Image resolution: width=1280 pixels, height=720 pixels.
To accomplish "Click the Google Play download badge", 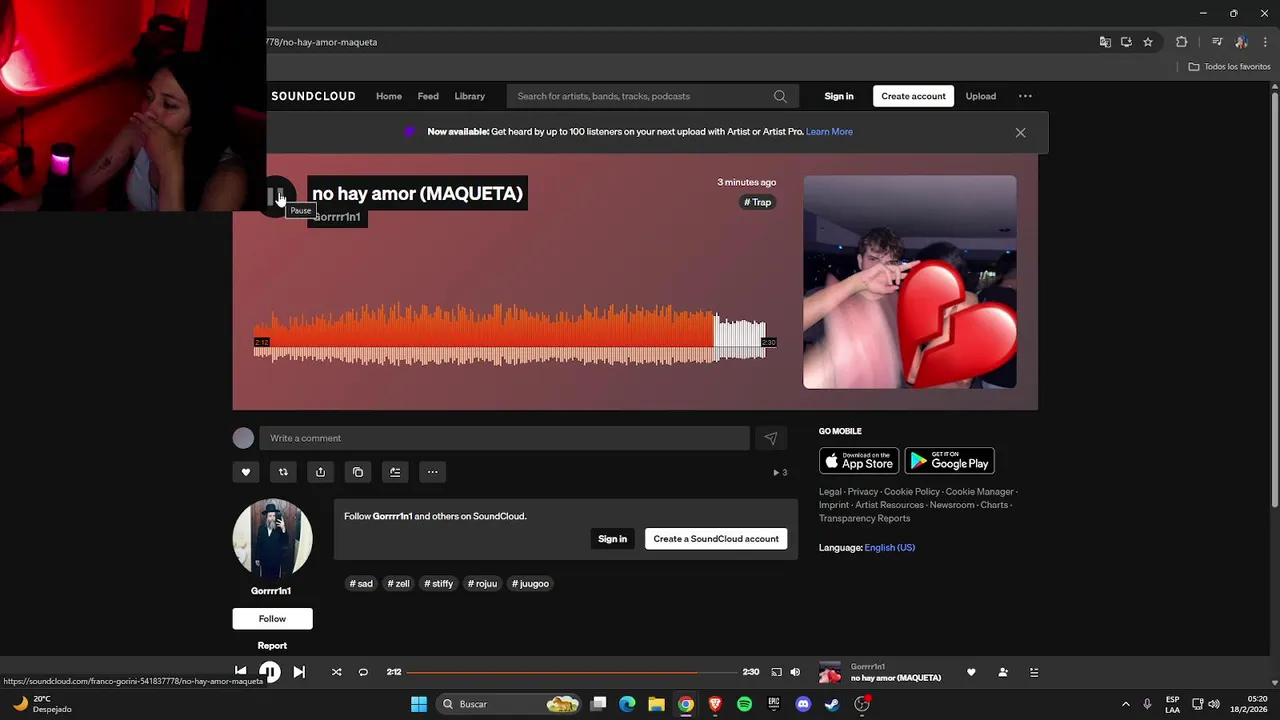I will pos(949,461).
